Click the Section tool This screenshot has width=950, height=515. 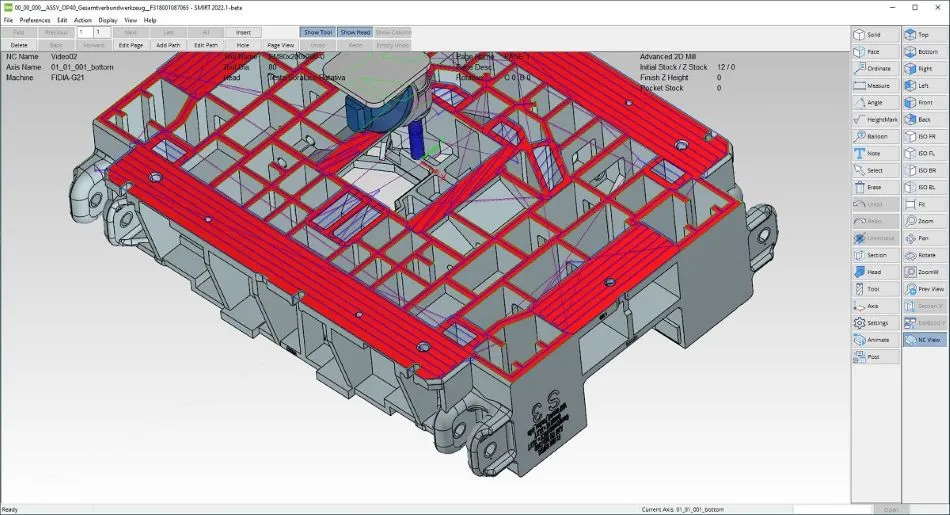(x=875, y=255)
